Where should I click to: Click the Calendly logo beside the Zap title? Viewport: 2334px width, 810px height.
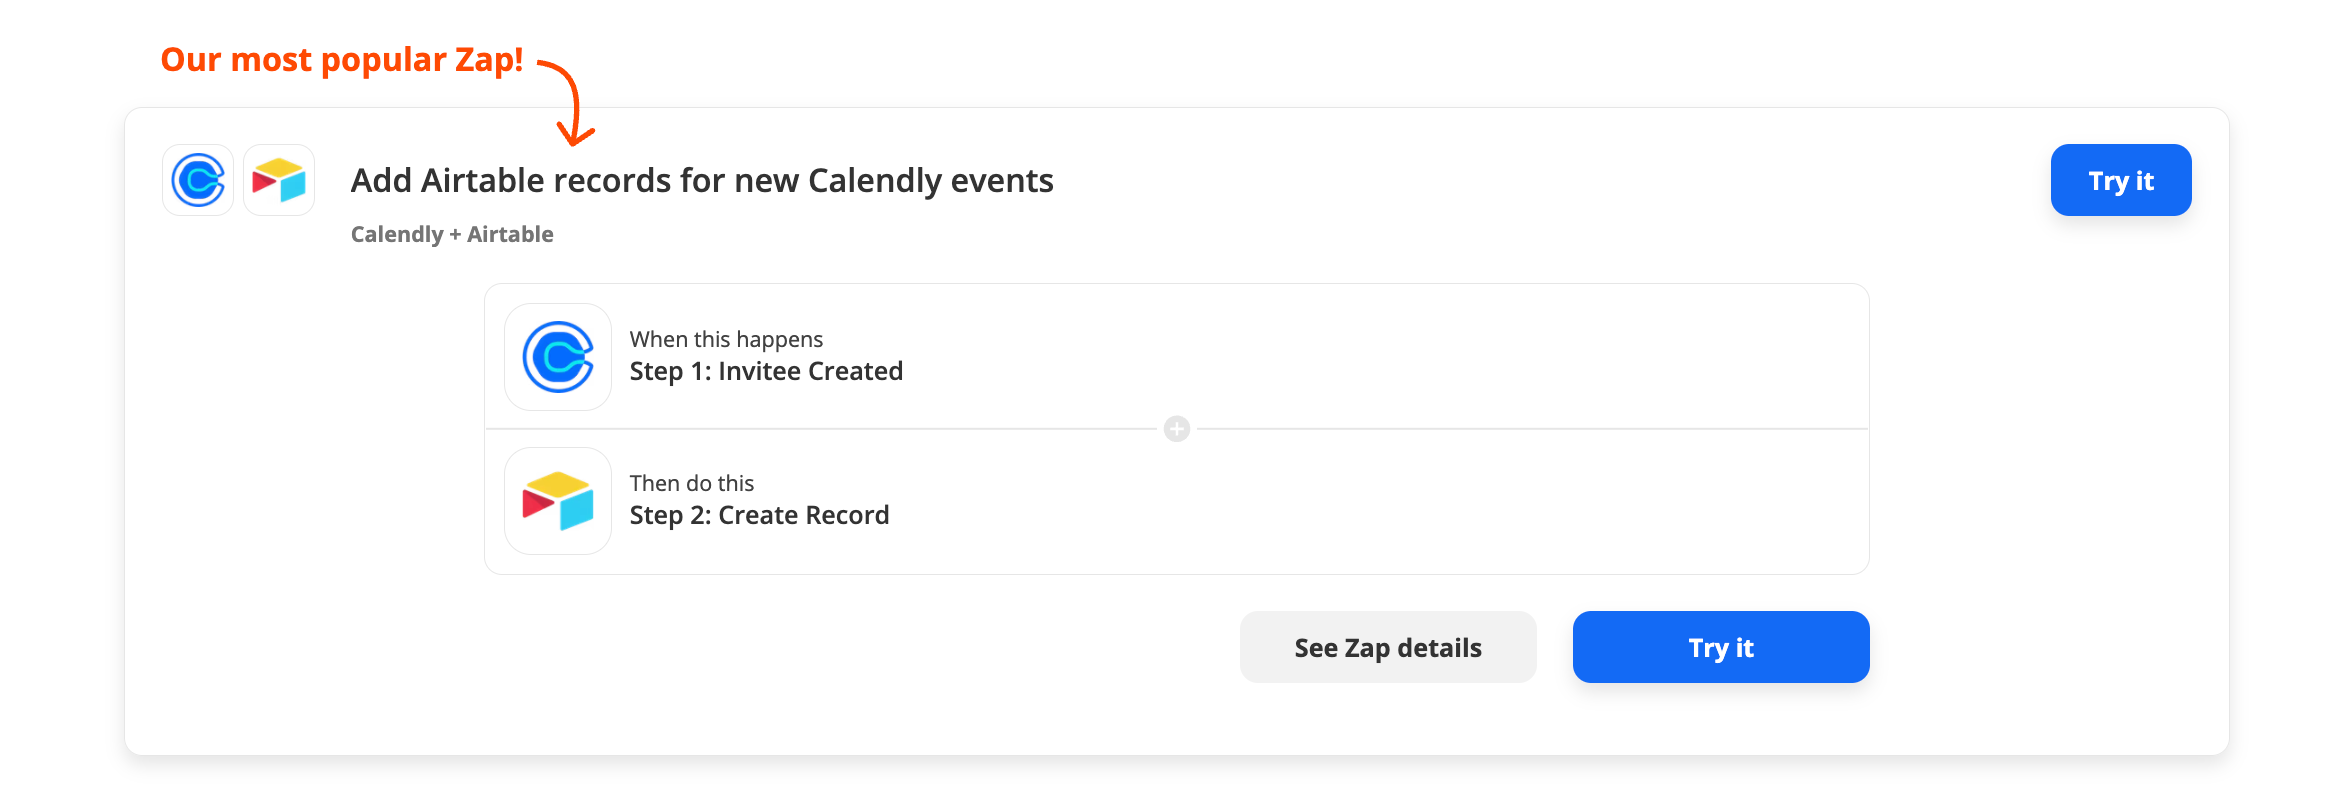click(198, 180)
